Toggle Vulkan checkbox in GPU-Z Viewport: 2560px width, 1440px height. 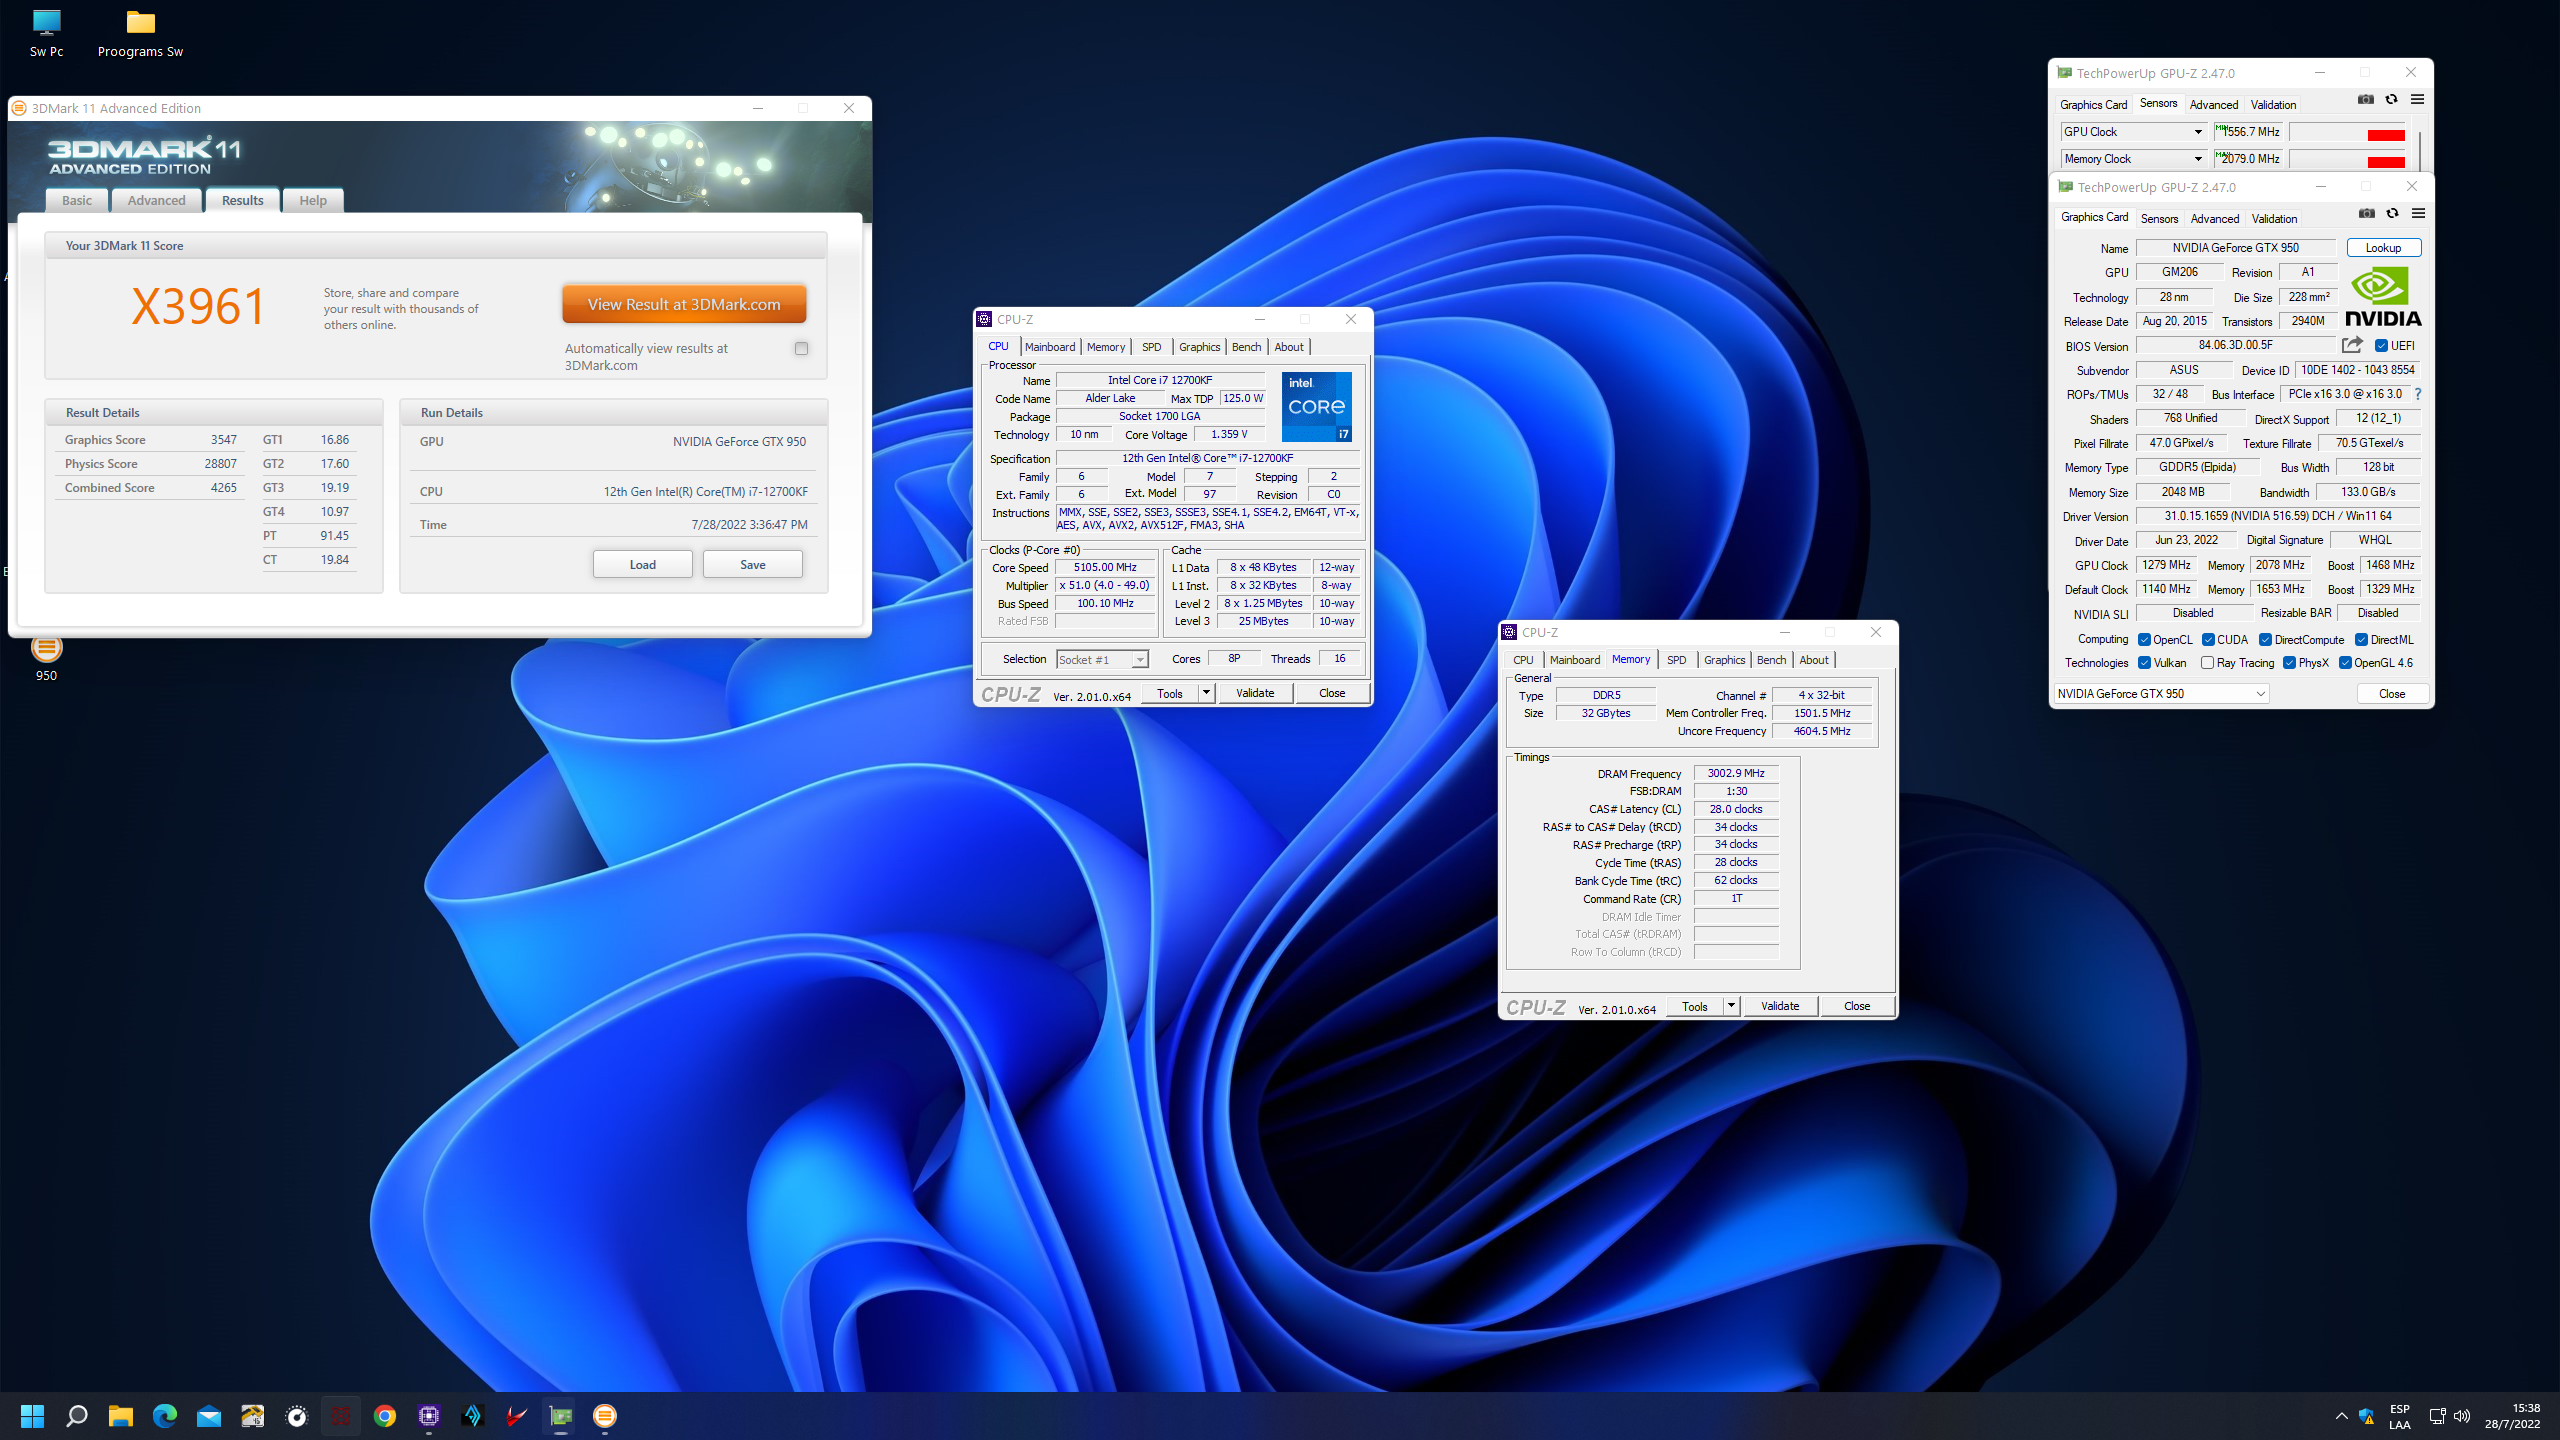coord(2144,663)
